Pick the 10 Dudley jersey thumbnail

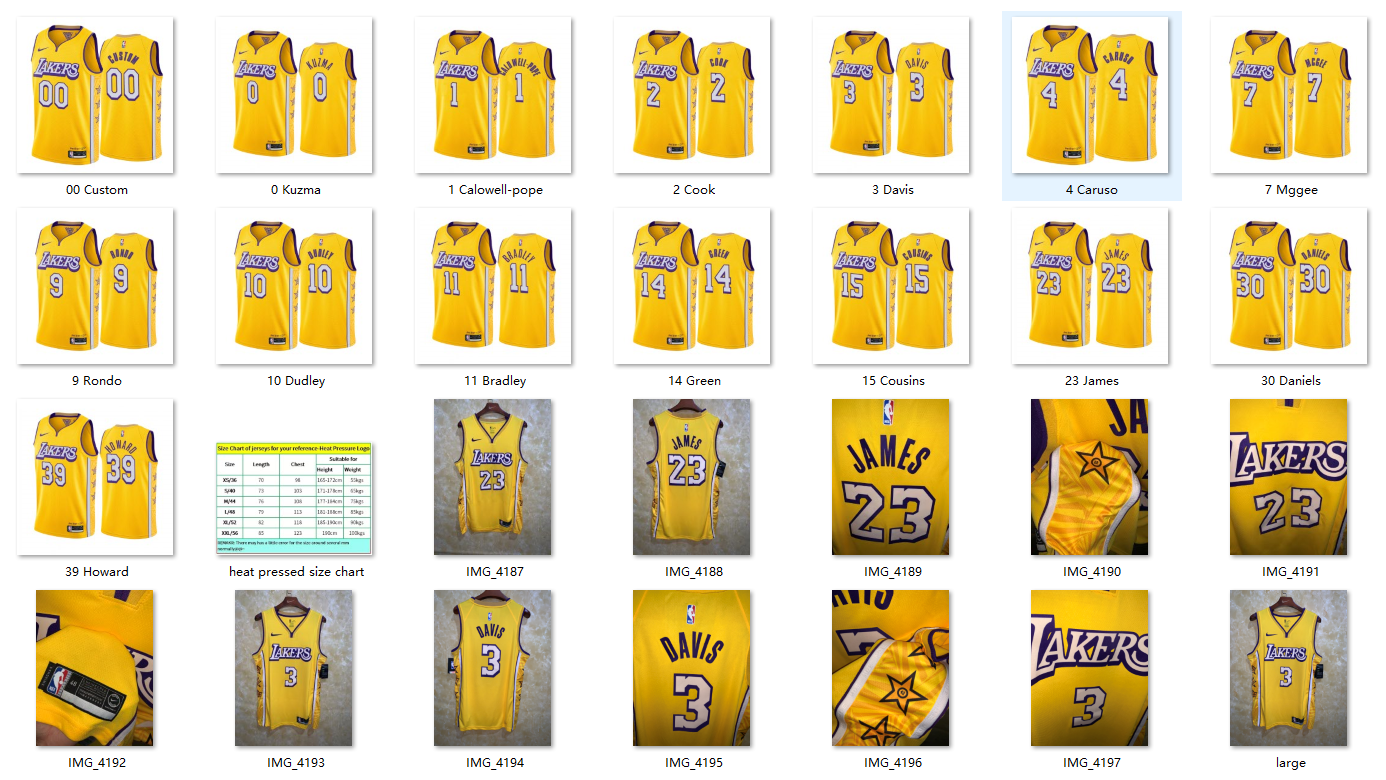point(294,286)
